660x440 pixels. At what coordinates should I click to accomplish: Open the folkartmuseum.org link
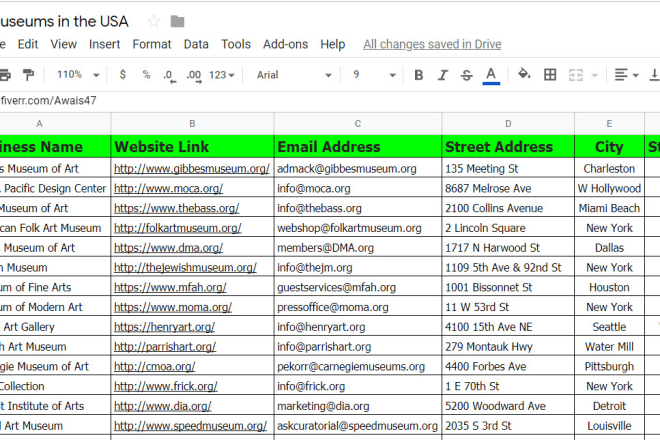[x=178, y=228]
